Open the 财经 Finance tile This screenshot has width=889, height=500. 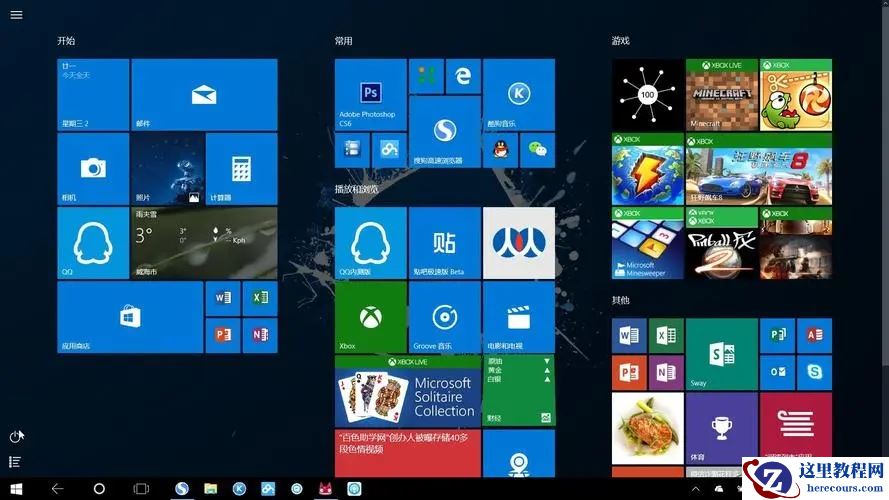pyautogui.click(x=519, y=391)
